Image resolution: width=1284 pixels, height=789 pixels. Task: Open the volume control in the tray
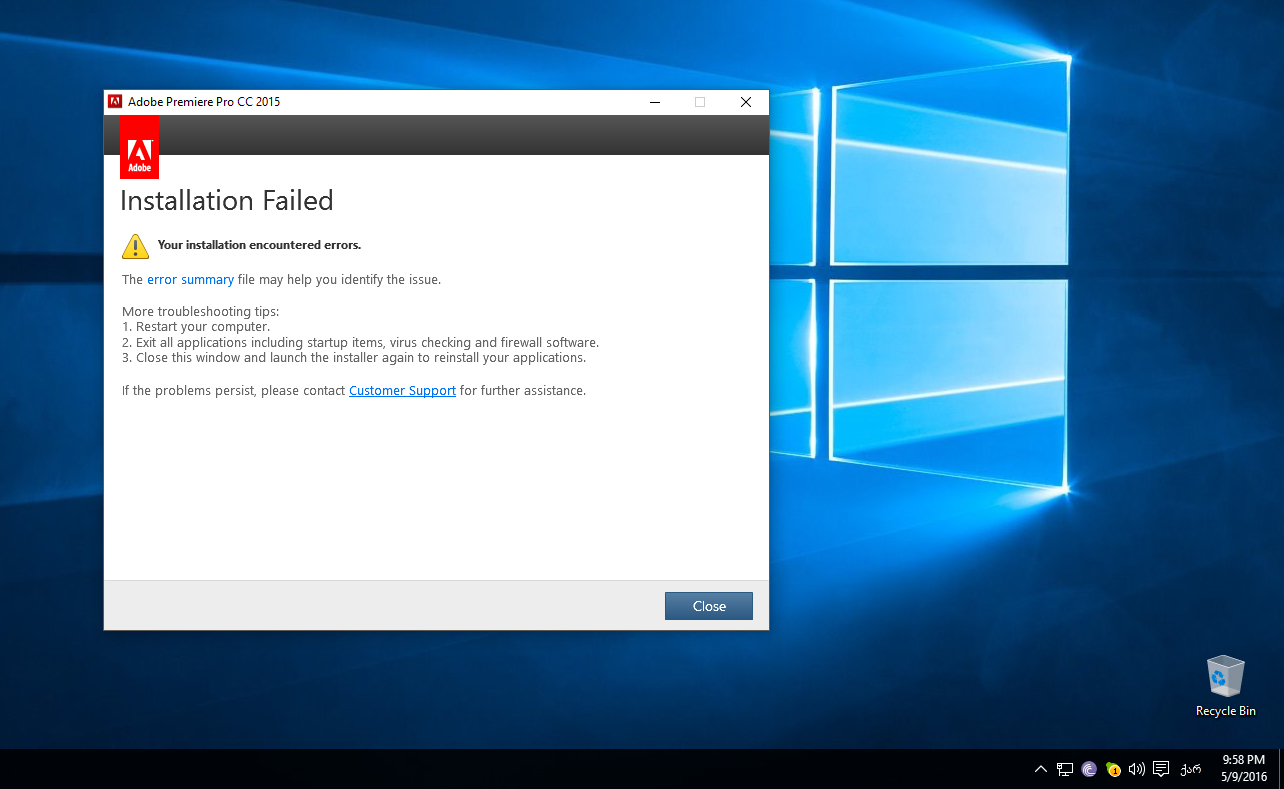pyautogui.click(x=1136, y=769)
